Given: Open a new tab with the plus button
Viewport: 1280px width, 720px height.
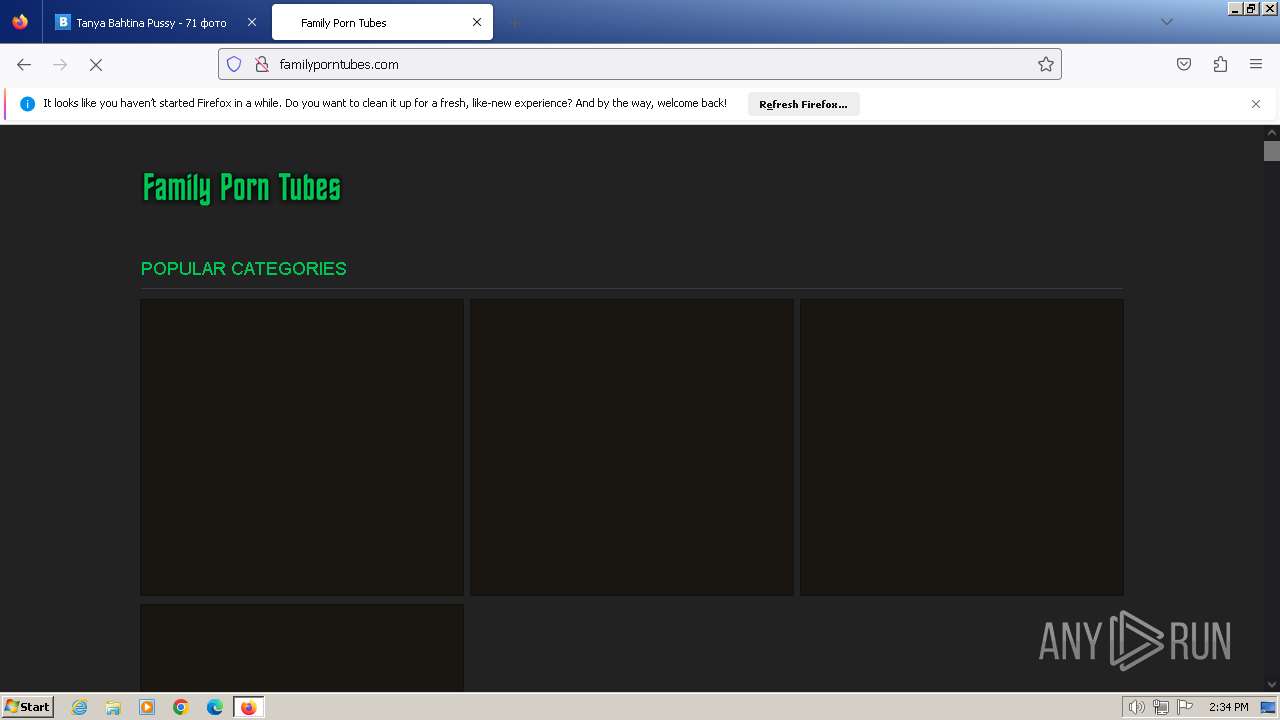Looking at the screenshot, I should (x=514, y=22).
